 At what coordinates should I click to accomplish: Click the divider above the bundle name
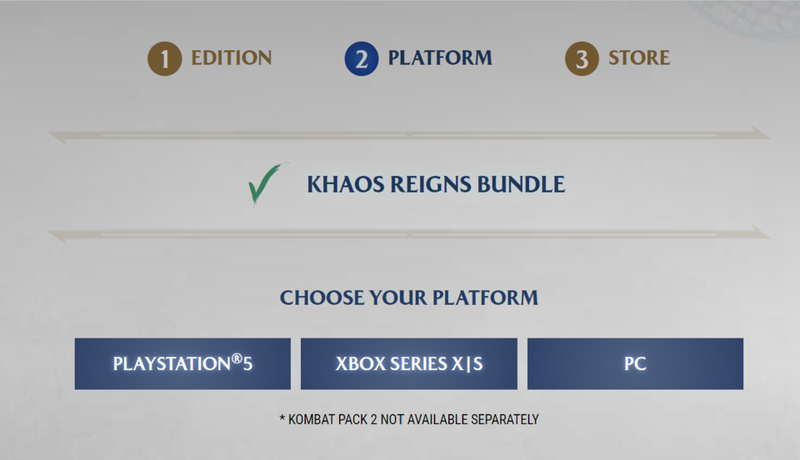pos(409,135)
